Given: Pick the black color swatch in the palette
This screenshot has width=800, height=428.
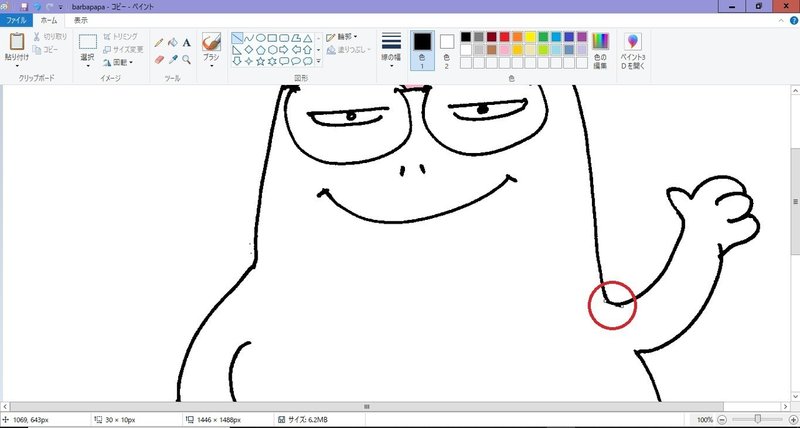Looking at the screenshot, I should coord(466,37).
